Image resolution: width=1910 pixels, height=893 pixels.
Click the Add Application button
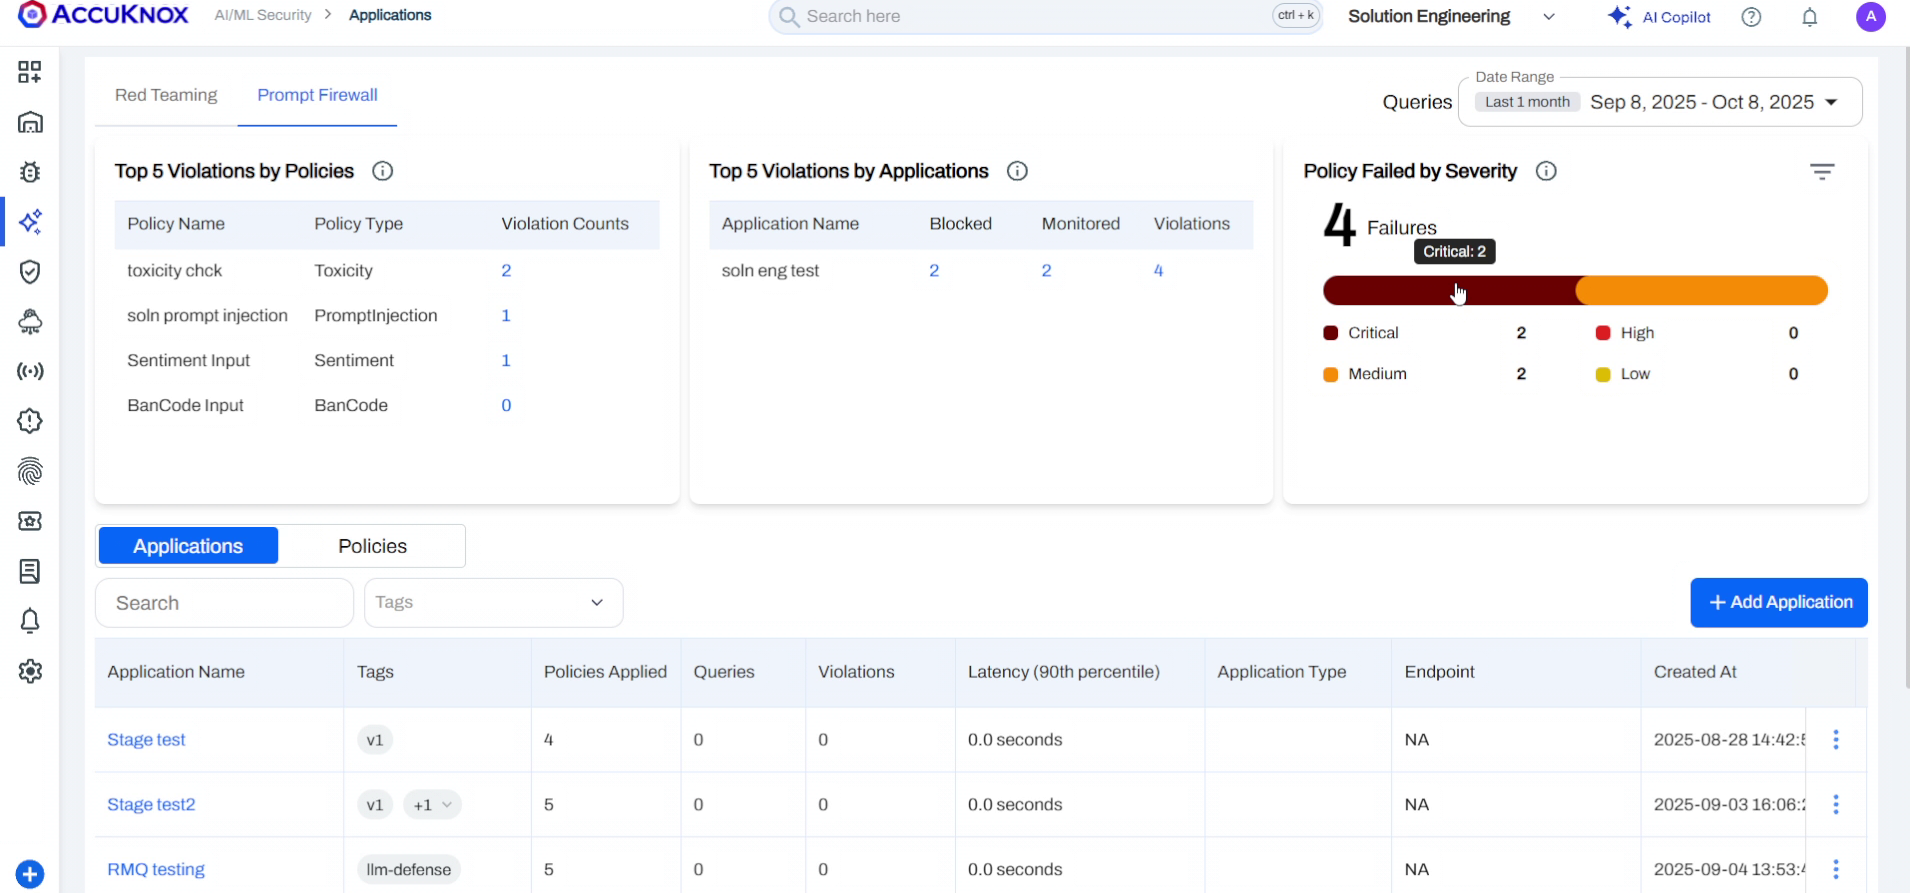coord(1779,603)
